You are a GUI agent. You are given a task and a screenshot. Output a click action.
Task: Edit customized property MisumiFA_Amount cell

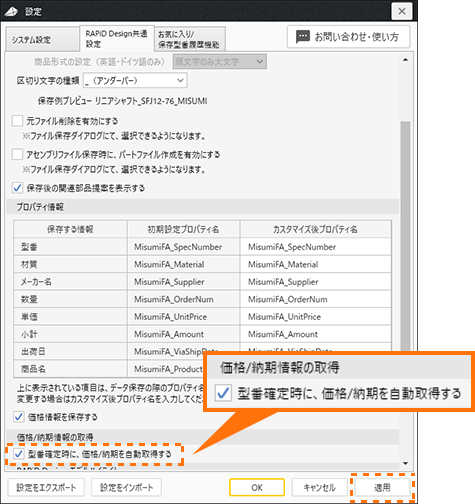pyautogui.click(x=315, y=334)
